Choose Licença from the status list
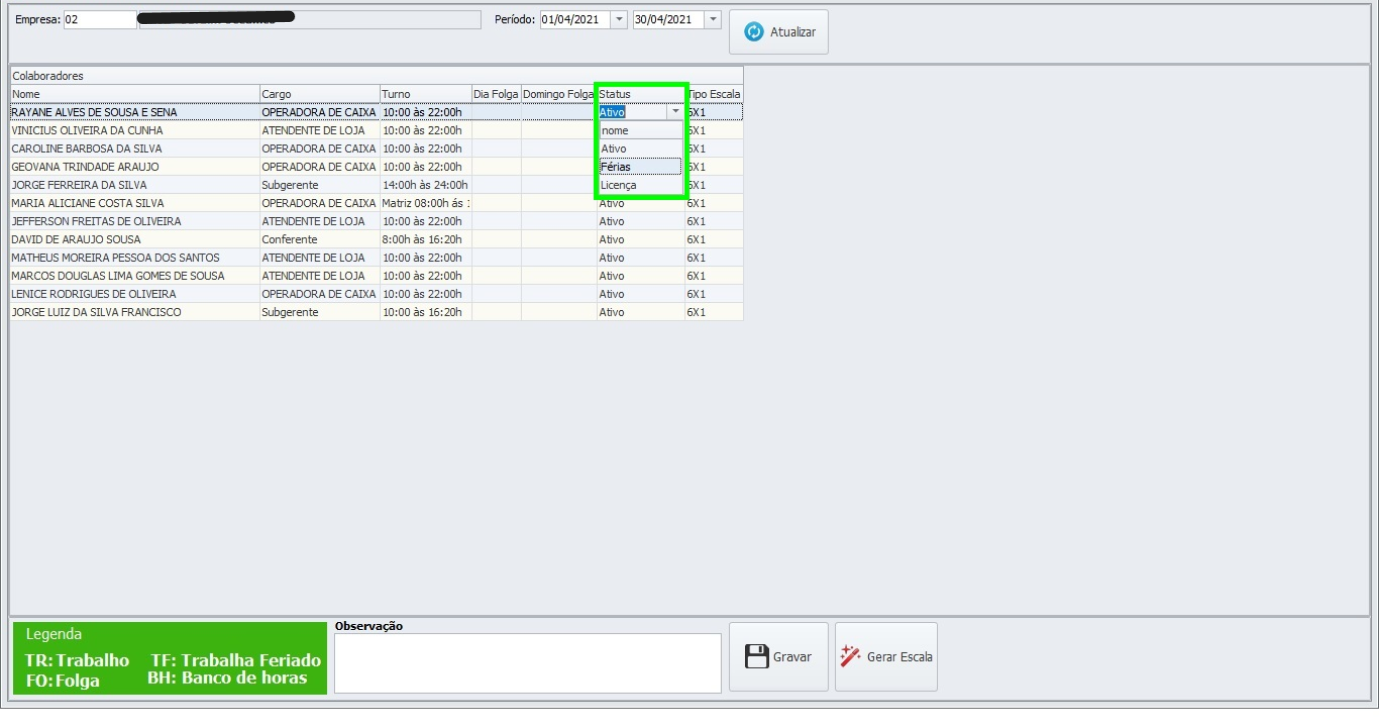 coord(640,185)
